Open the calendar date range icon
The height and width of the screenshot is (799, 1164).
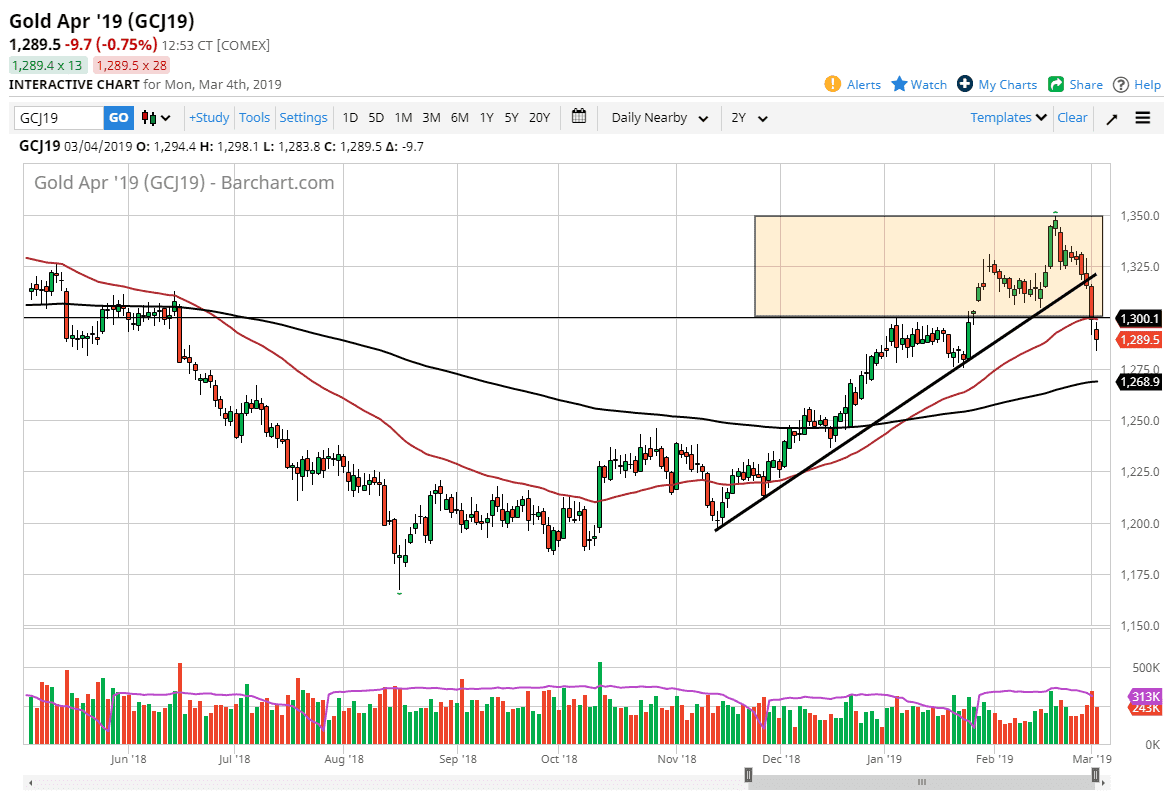click(x=579, y=117)
